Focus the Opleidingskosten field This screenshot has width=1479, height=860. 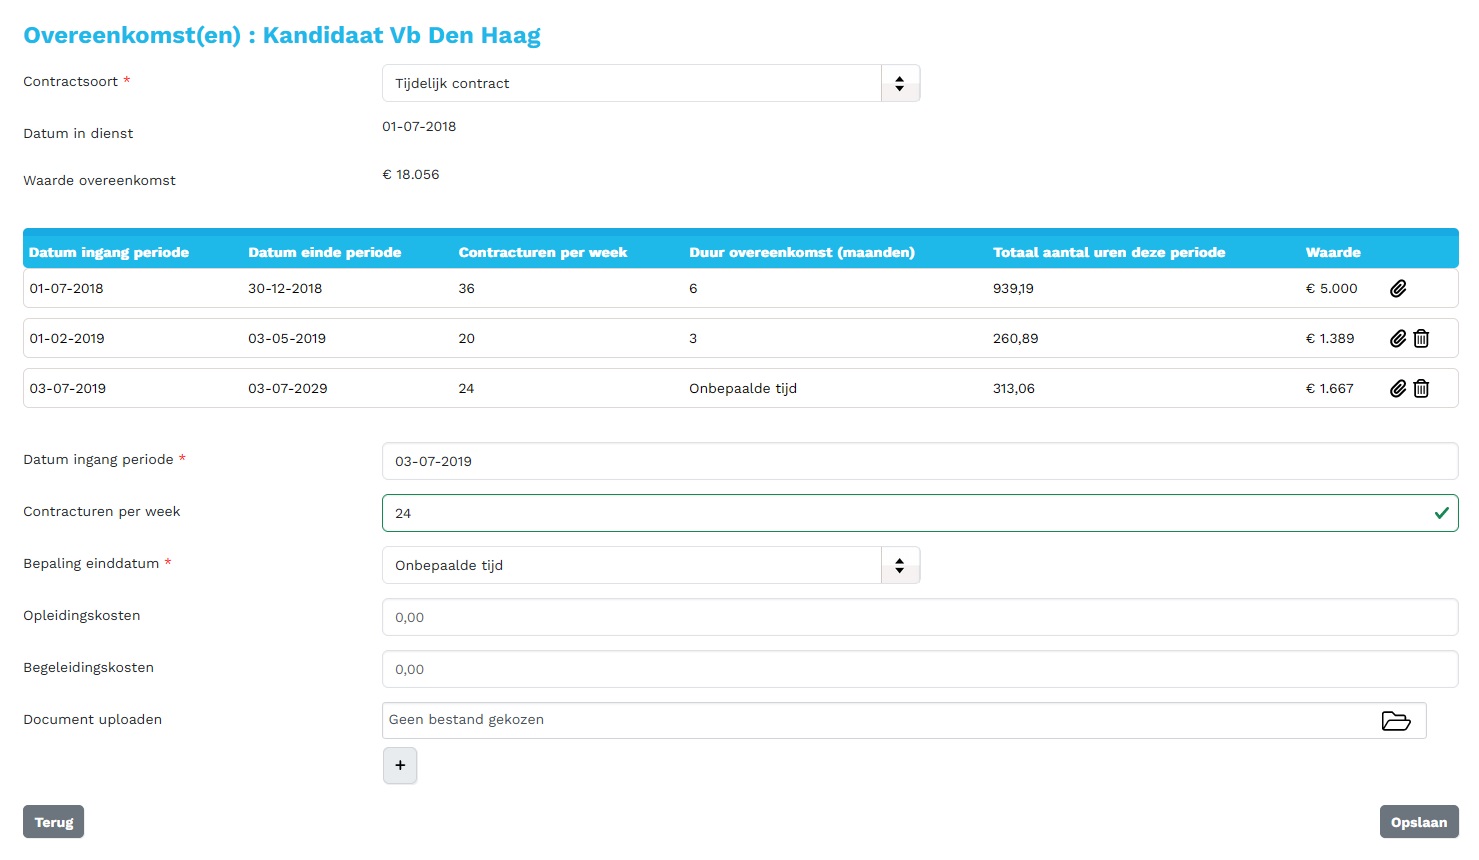click(920, 617)
